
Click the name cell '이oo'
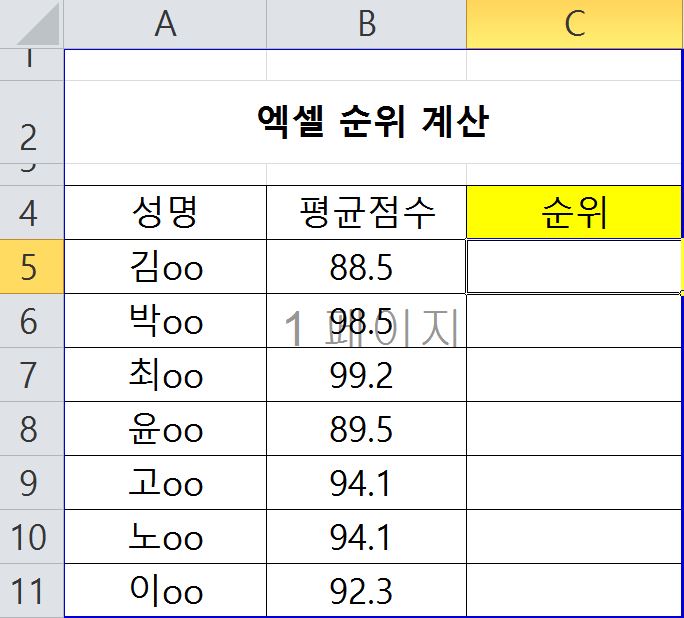pyautogui.click(x=165, y=591)
